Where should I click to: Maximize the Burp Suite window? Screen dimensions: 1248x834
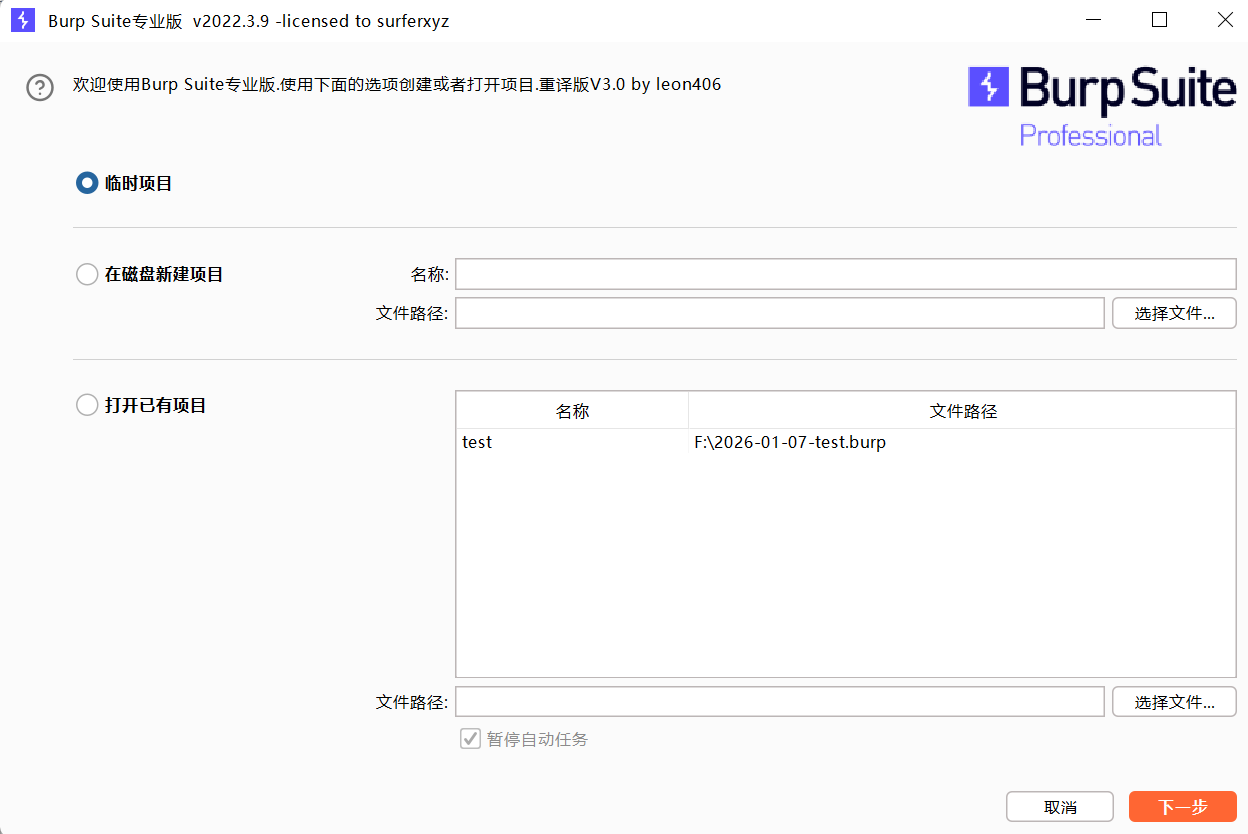(1160, 20)
